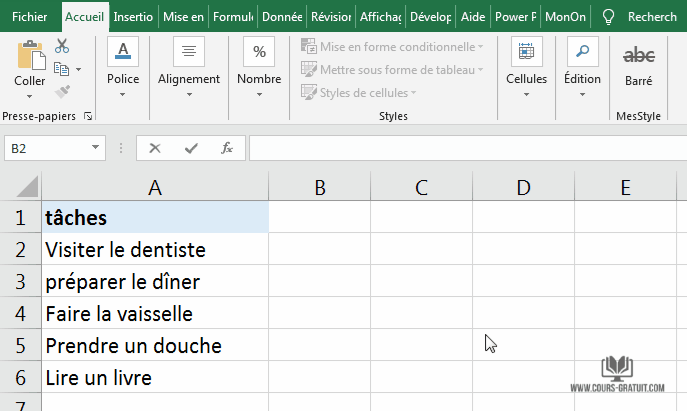Screen dimensions: 687x411
Task: Select column B header
Action: 320,187
